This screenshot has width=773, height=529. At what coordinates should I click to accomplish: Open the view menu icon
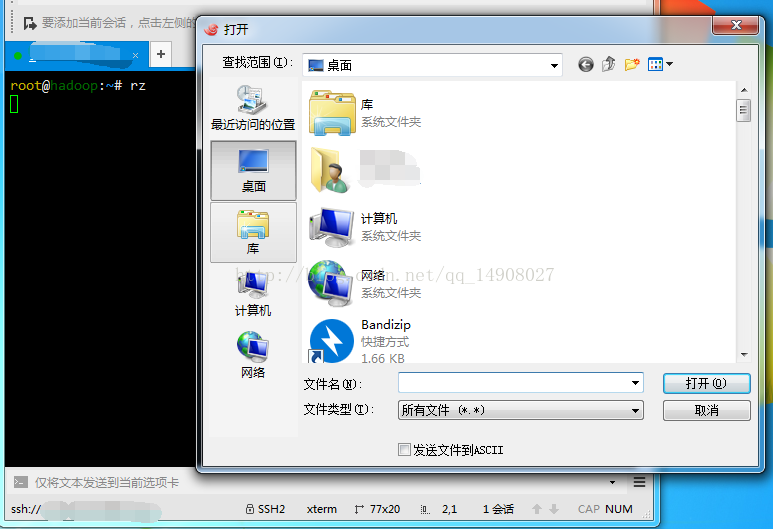[661, 64]
